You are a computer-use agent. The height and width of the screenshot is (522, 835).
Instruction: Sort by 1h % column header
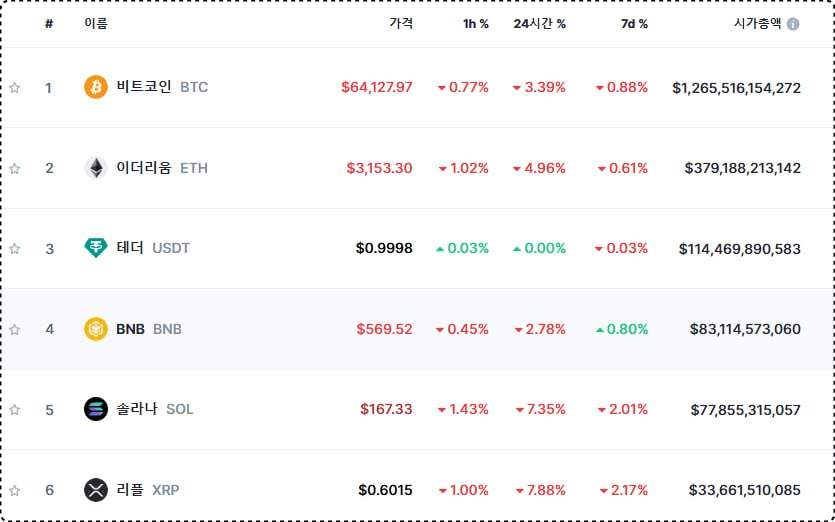[476, 23]
